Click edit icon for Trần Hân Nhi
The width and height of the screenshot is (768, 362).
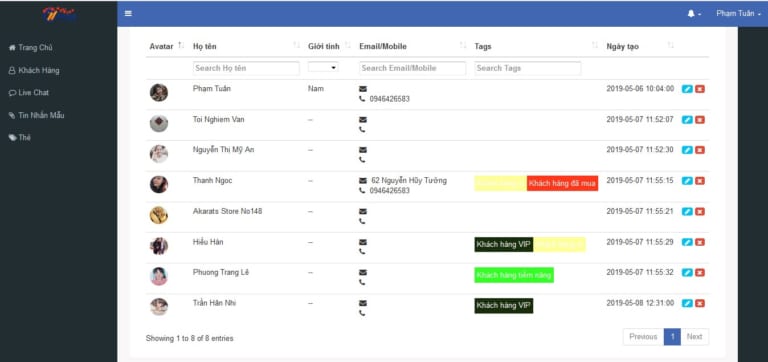tap(687, 303)
